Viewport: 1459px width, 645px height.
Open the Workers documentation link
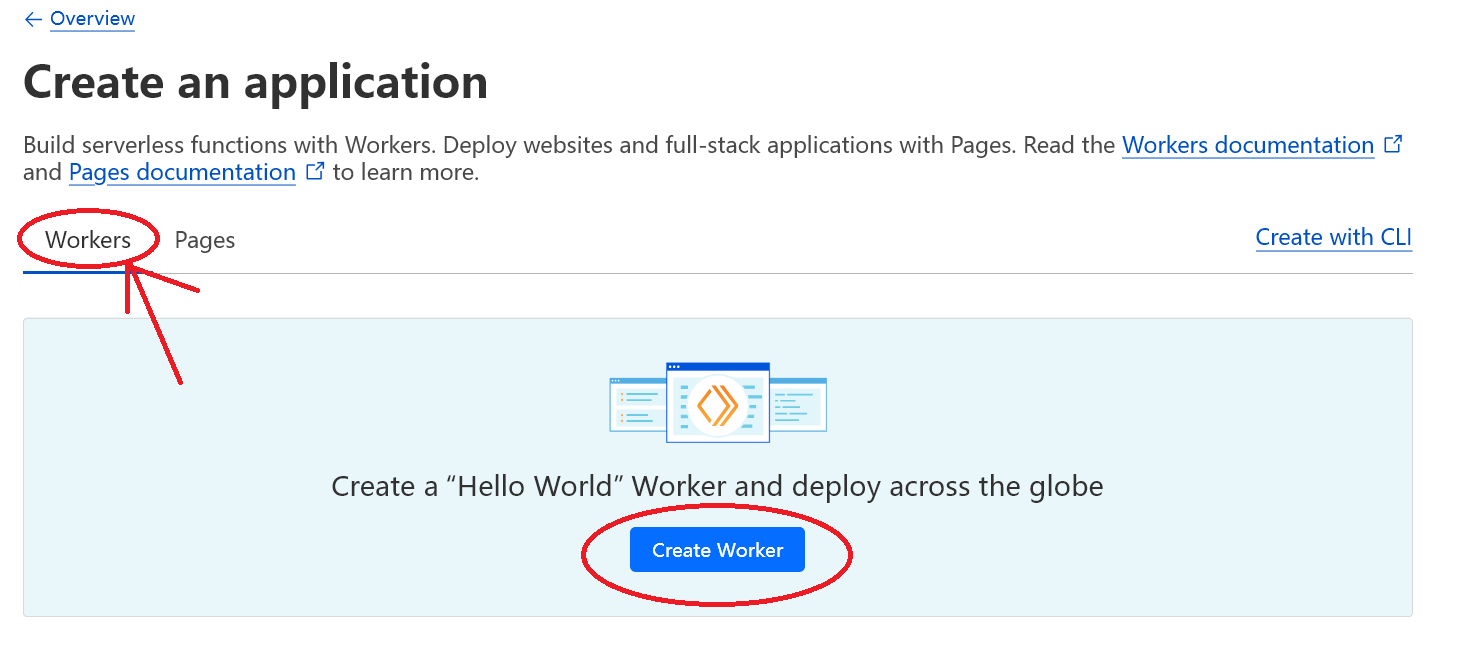click(x=1248, y=145)
